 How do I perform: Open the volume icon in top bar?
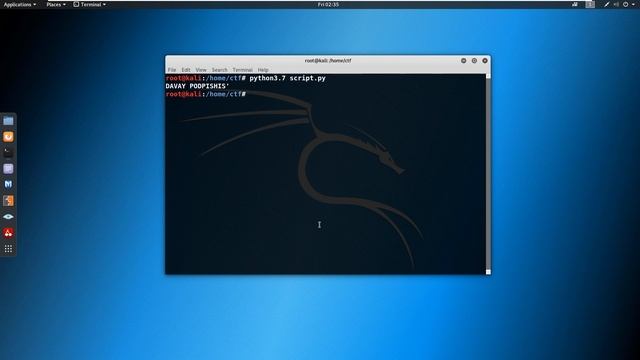tap(616, 4)
